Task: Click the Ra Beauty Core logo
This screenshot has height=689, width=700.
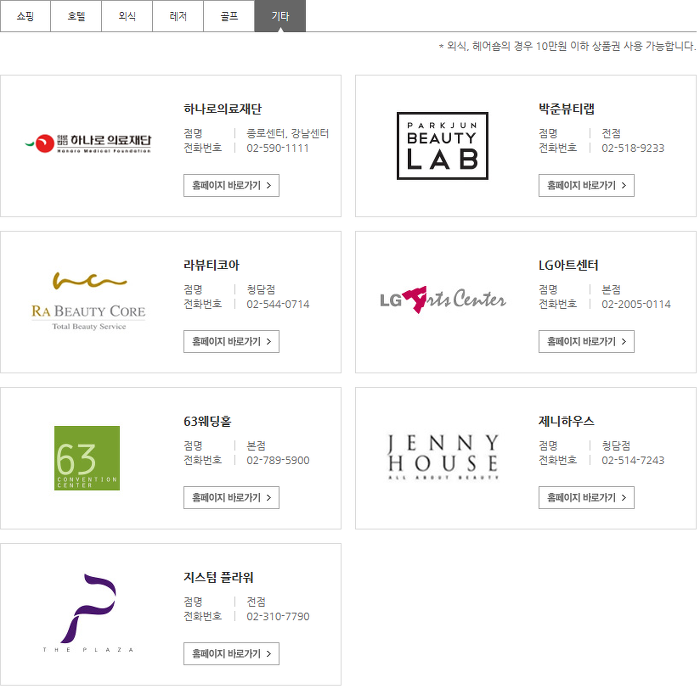Action: click(x=88, y=301)
